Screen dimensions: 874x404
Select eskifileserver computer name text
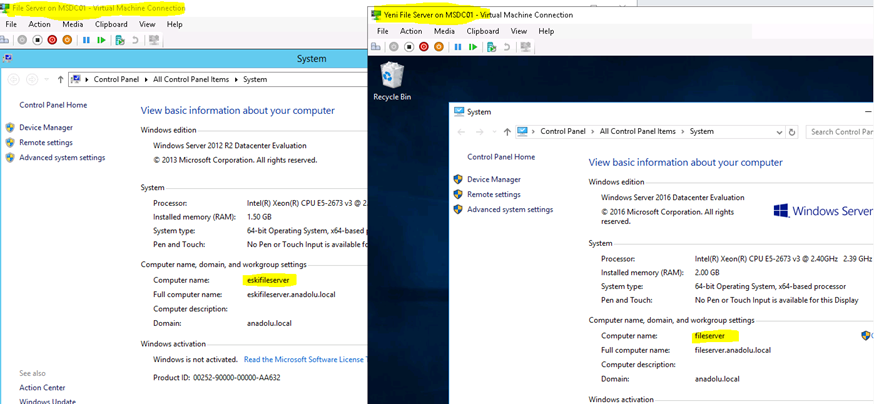[x=268, y=280]
